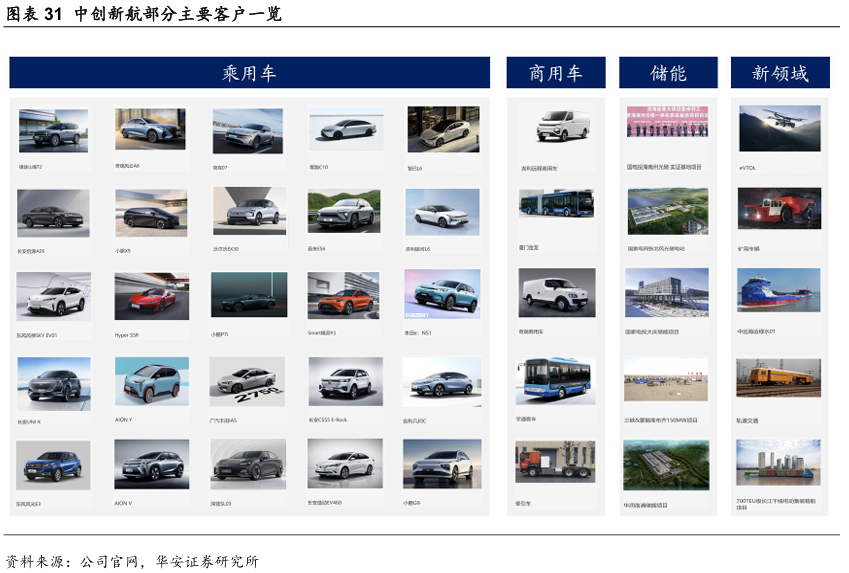Open the orange Smart精灵#3 thumbnail
This screenshot has height=573, width=849.
pos(343,295)
